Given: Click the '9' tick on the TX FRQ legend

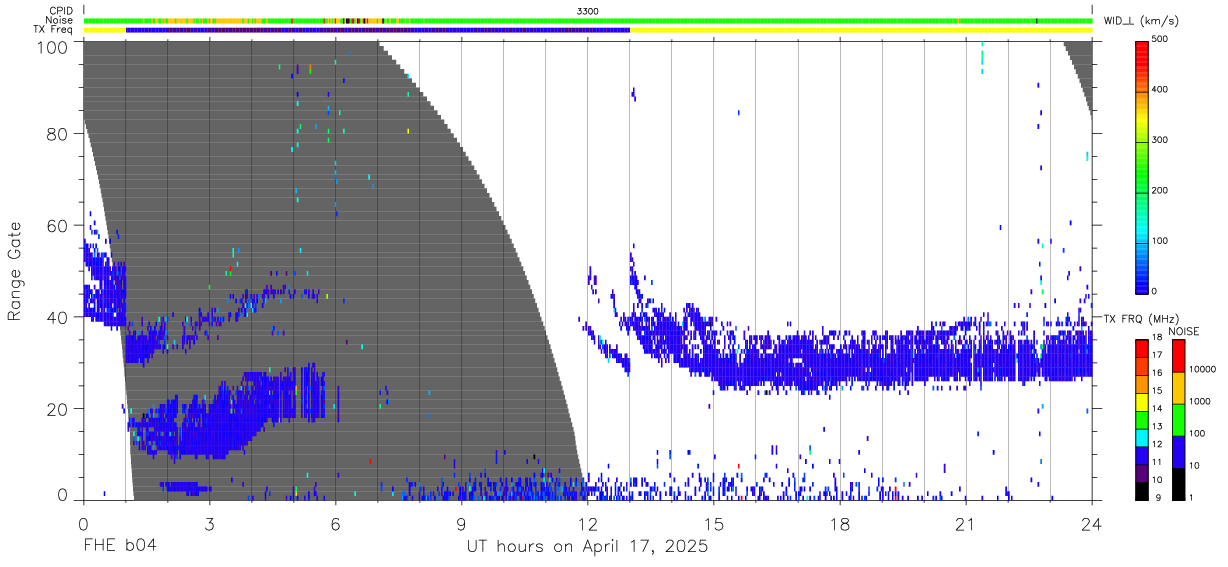Looking at the screenshot, I should (x=1158, y=497).
